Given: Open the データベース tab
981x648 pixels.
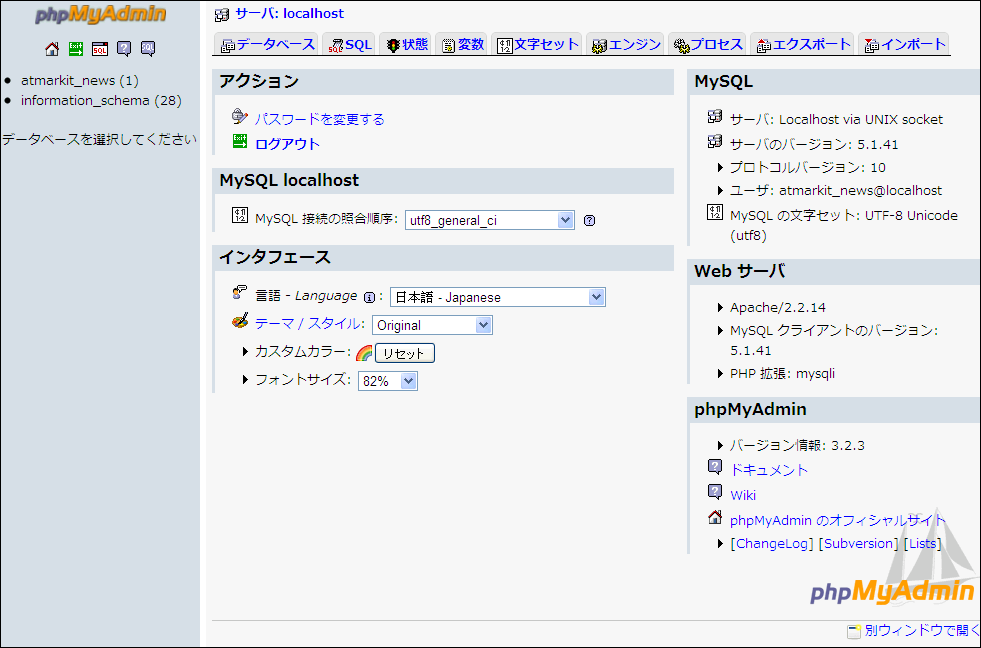Looking at the screenshot, I should pyautogui.click(x=267, y=44).
